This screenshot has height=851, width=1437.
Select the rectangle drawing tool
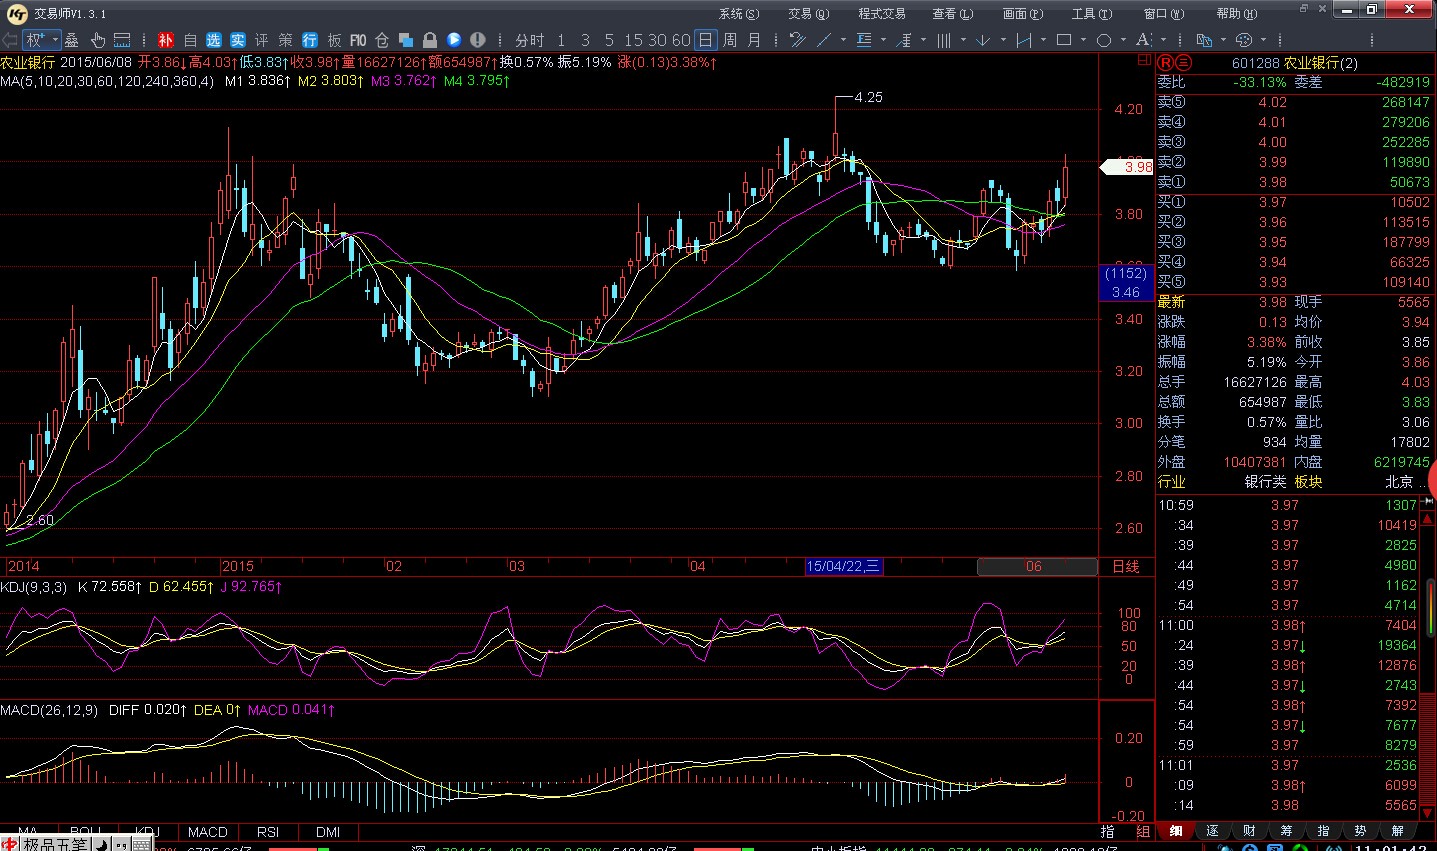[1064, 40]
